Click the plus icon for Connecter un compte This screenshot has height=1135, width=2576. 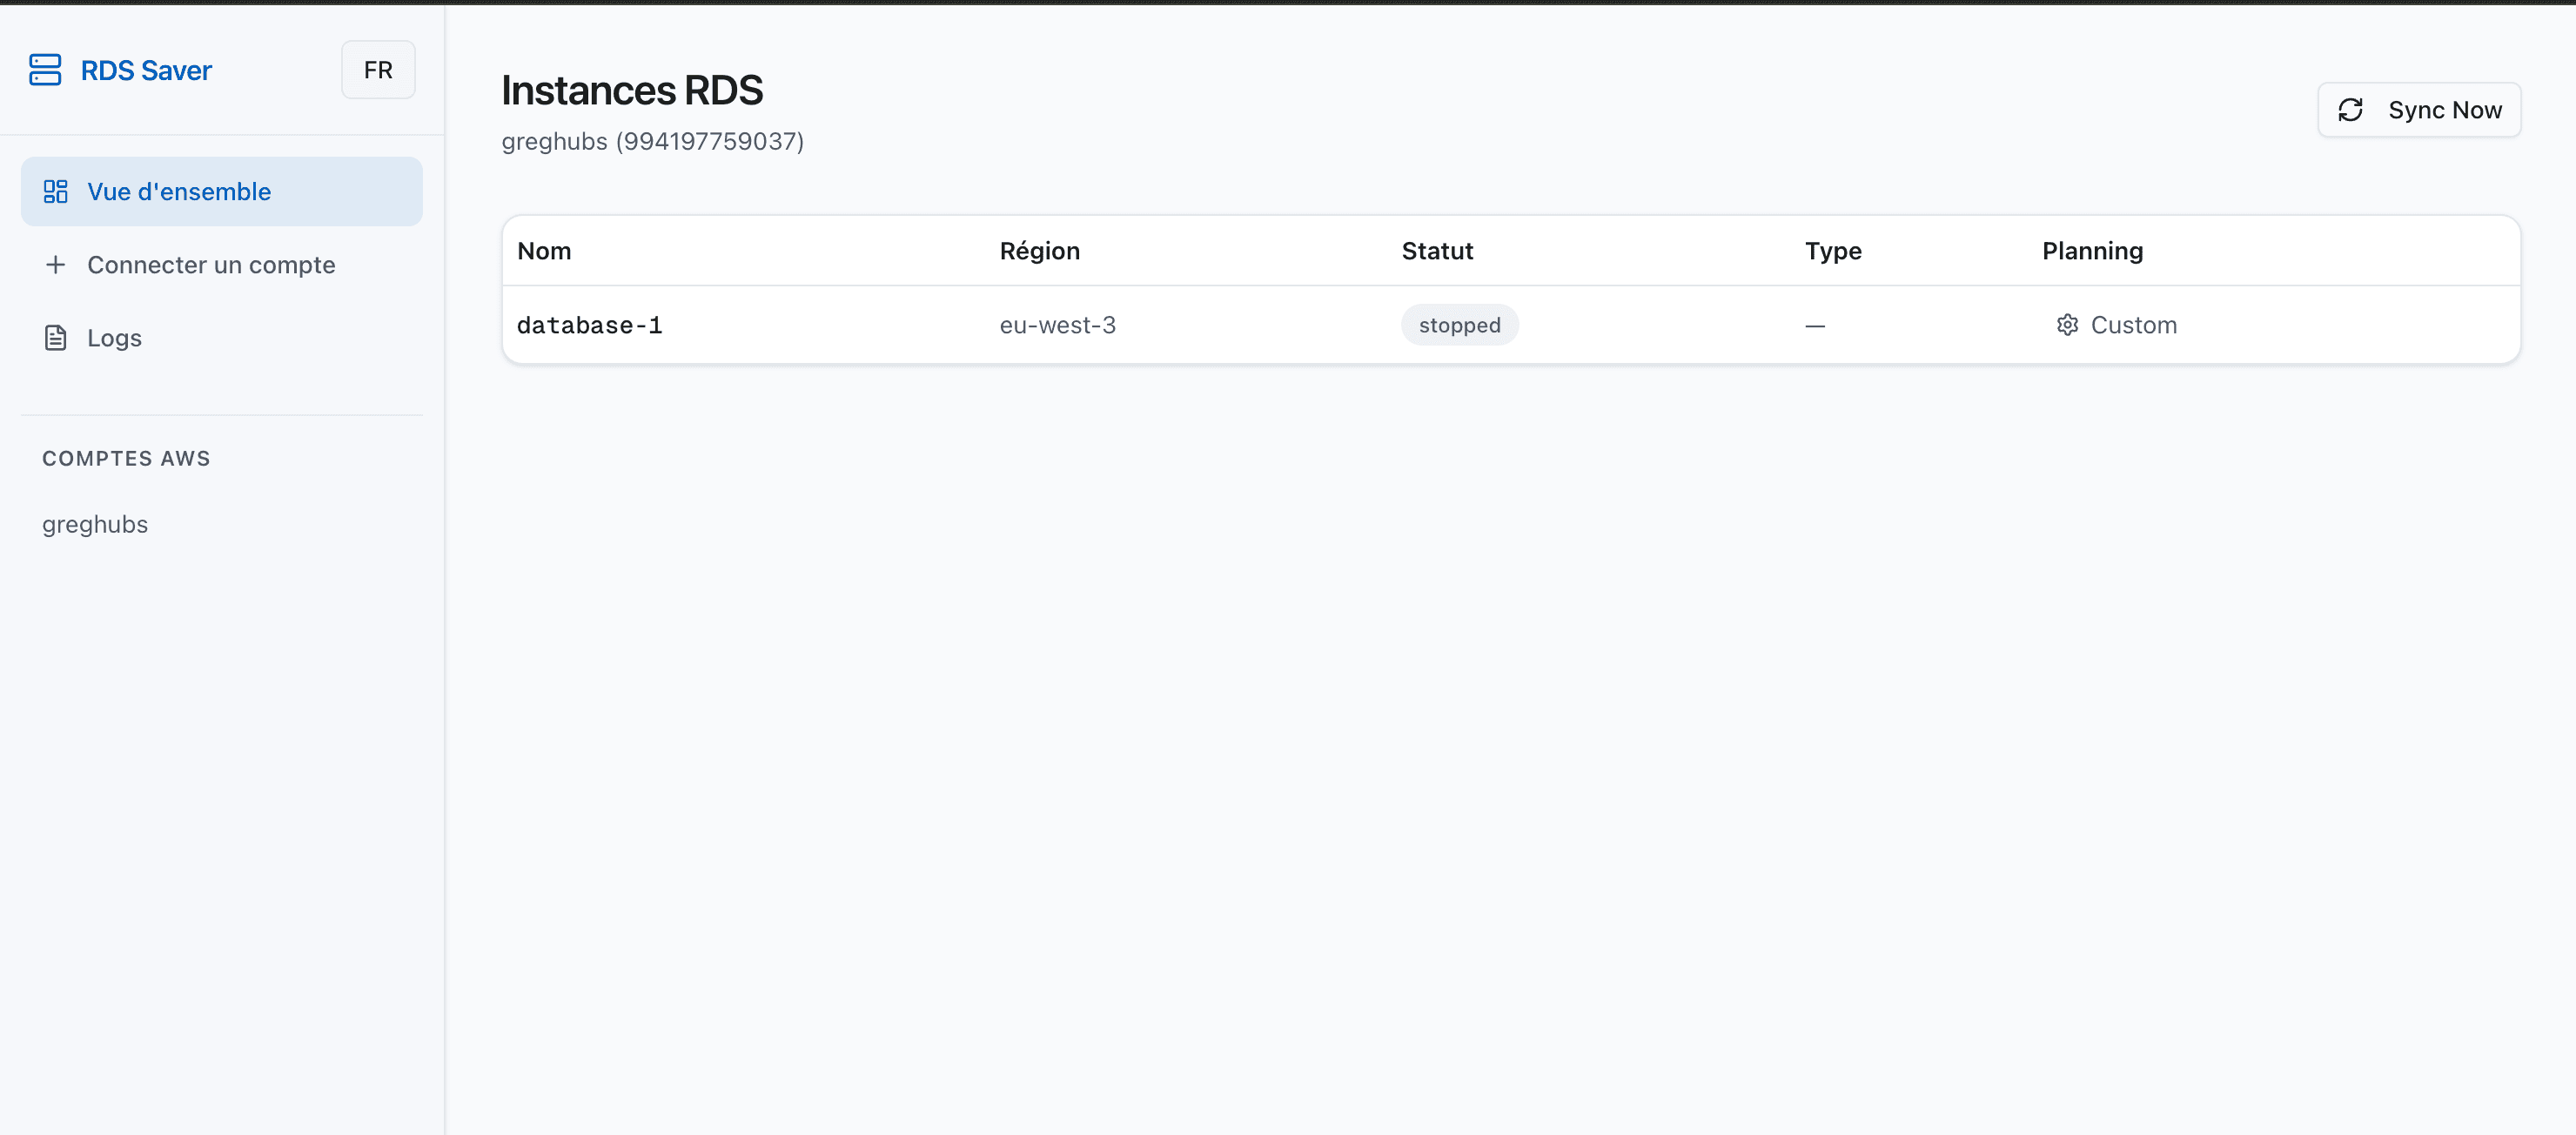point(56,264)
